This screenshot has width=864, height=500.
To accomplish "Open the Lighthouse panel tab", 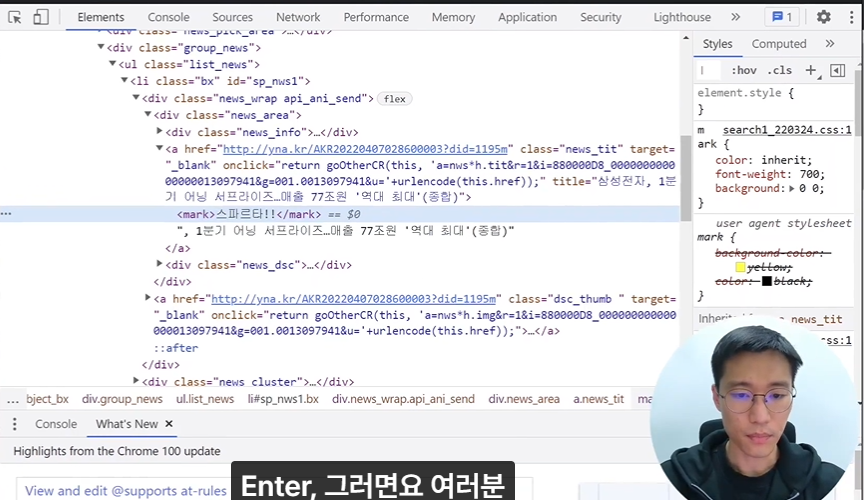I will pyautogui.click(x=682, y=17).
